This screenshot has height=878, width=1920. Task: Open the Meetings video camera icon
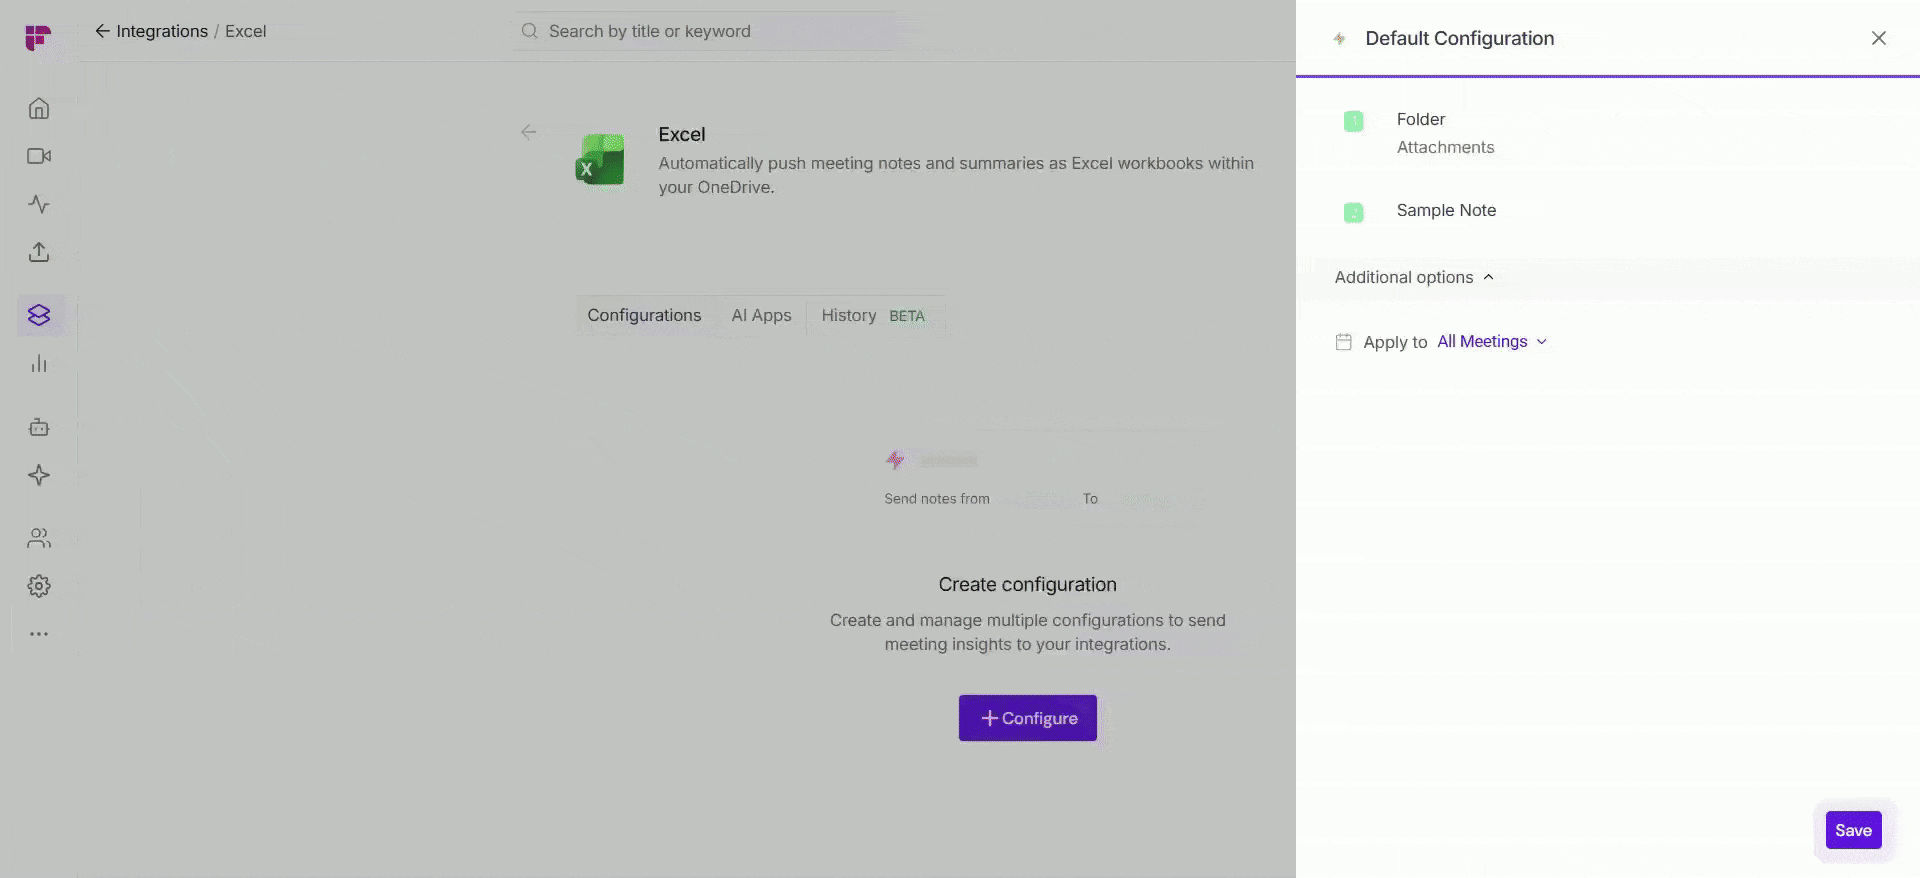(39, 156)
